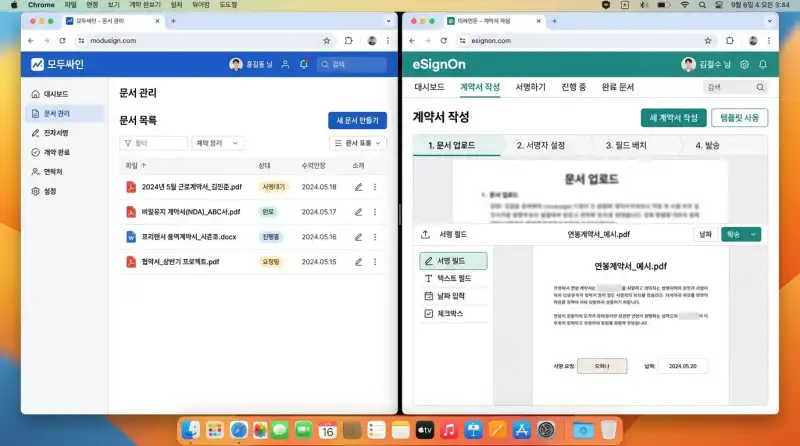
Task: Click the upload icon in the field toolbar
Action: (424, 235)
